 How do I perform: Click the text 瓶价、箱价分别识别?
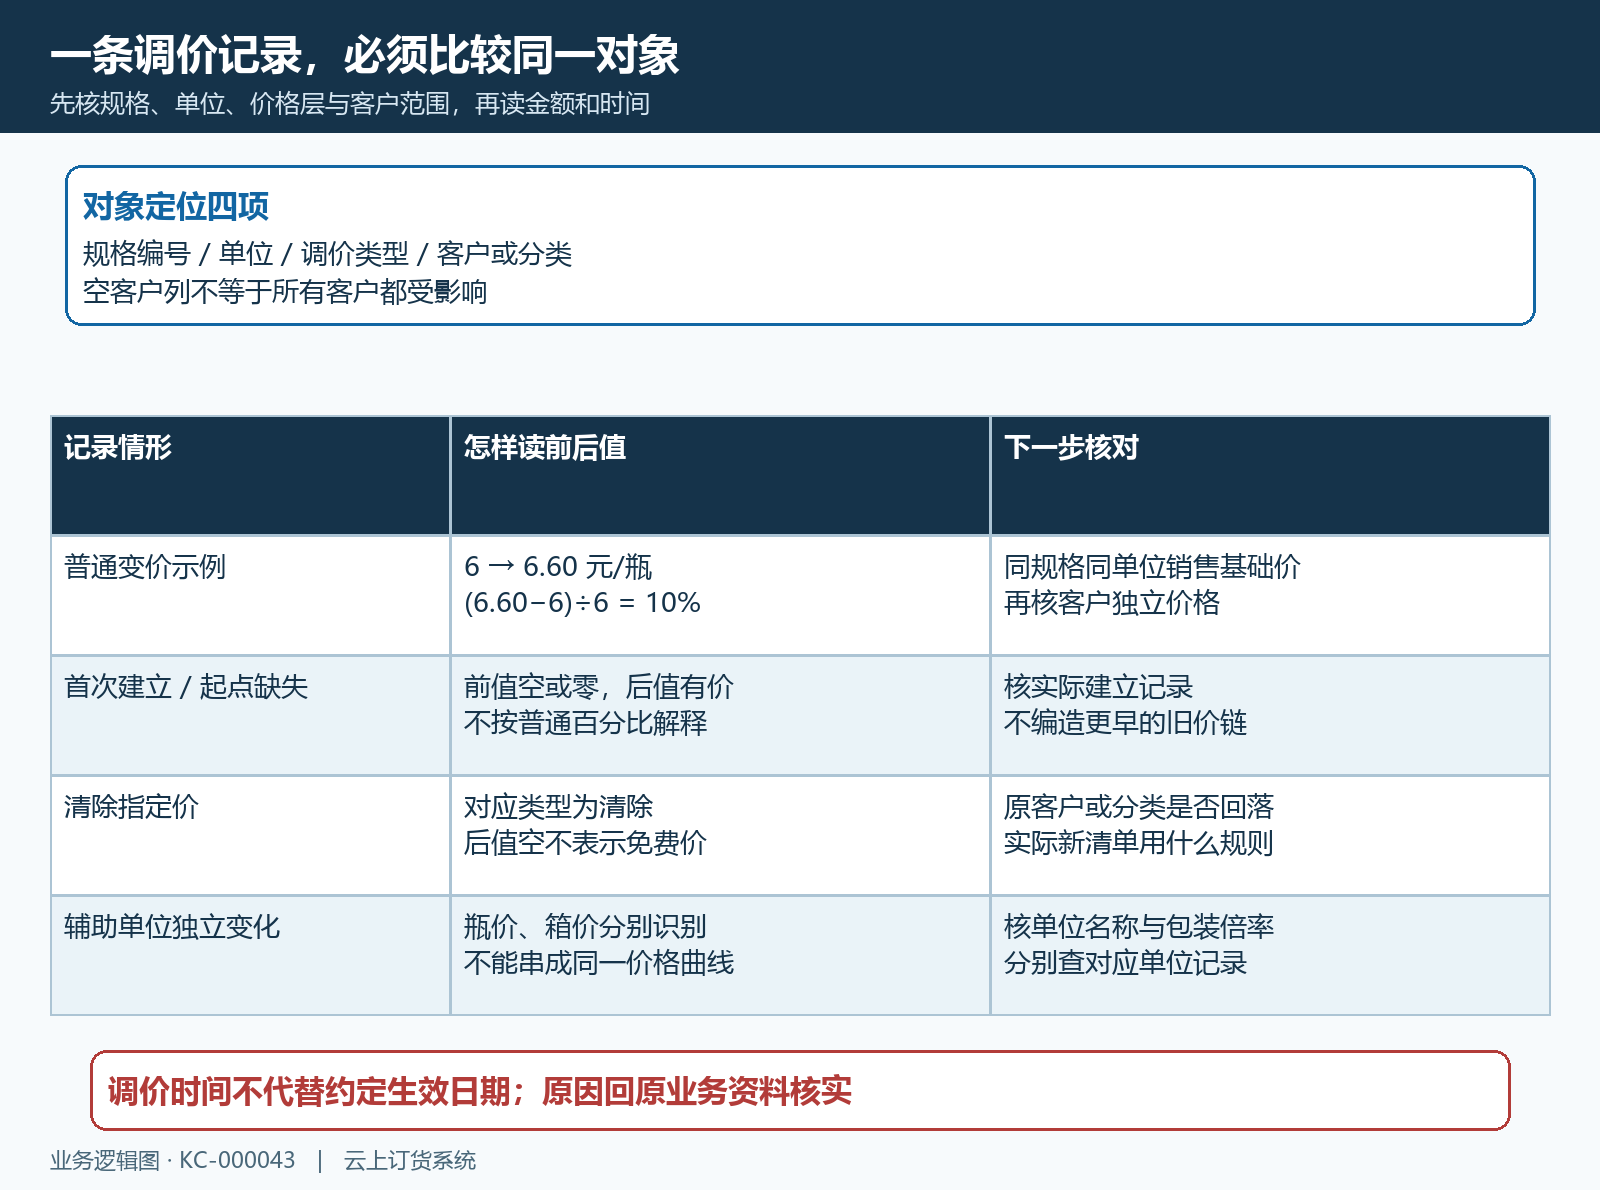(x=585, y=927)
